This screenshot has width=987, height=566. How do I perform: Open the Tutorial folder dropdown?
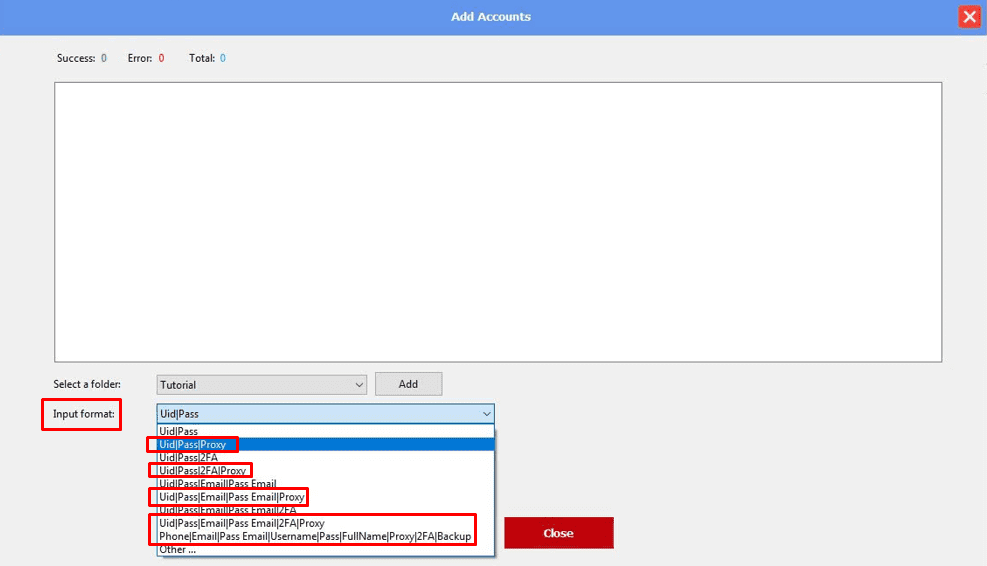coord(261,384)
